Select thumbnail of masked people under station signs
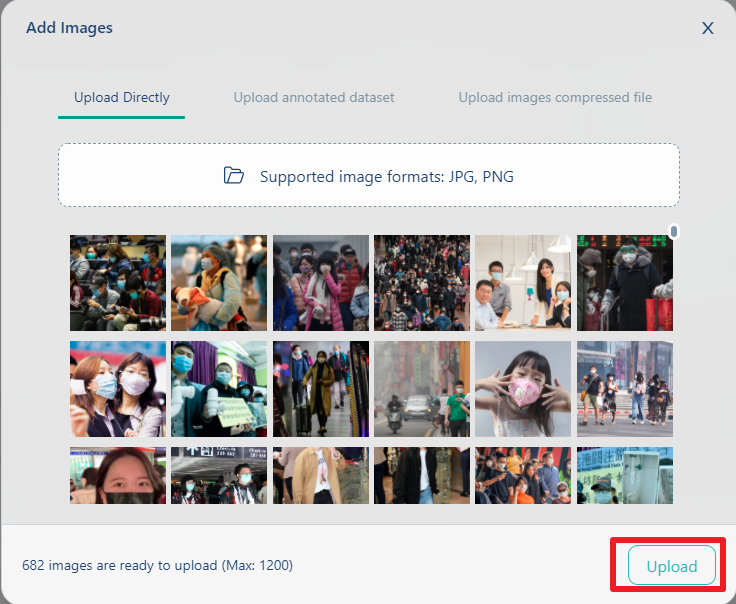This screenshot has height=604, width=736. tap(219, 475)
